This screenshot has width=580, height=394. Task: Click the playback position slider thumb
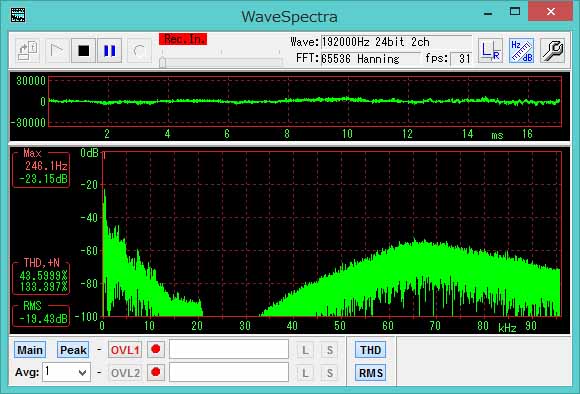click(162, 62)
